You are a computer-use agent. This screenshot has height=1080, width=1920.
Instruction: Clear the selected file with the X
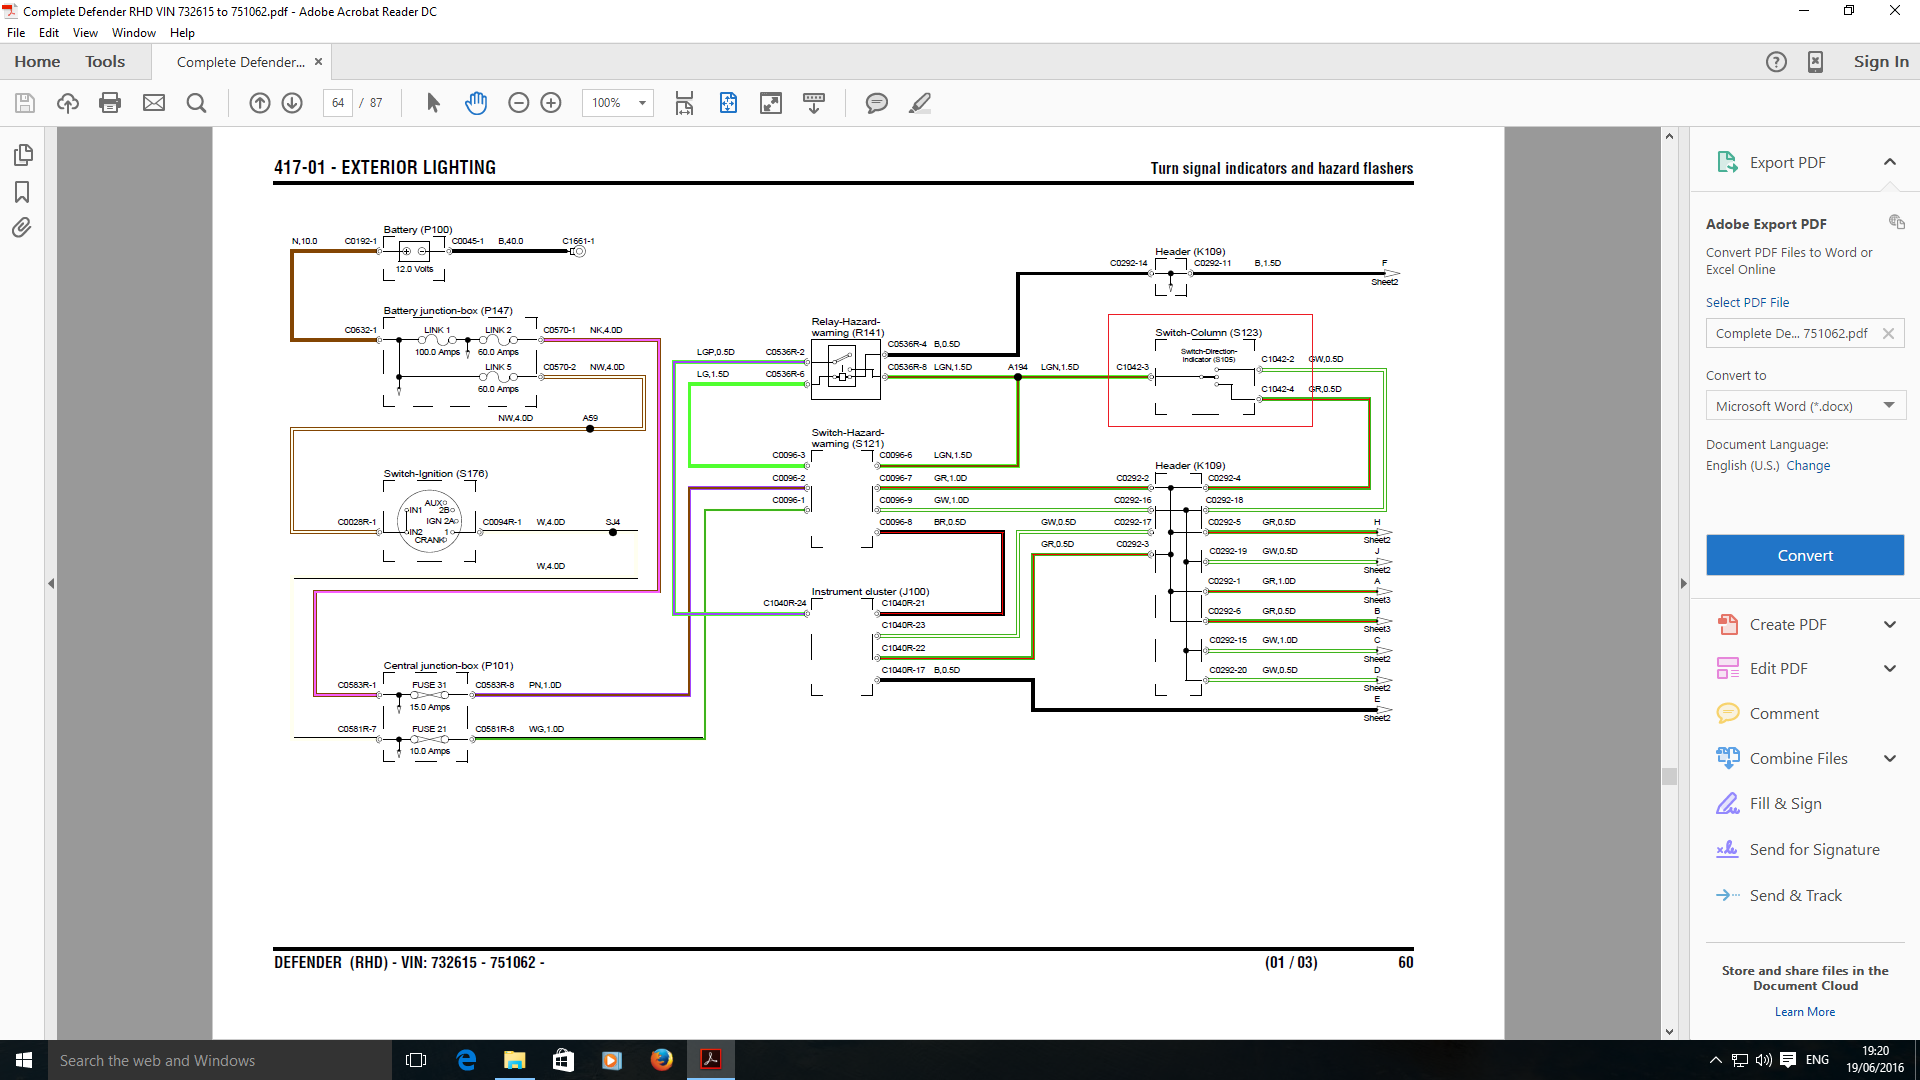click(x=1888, y=334)
